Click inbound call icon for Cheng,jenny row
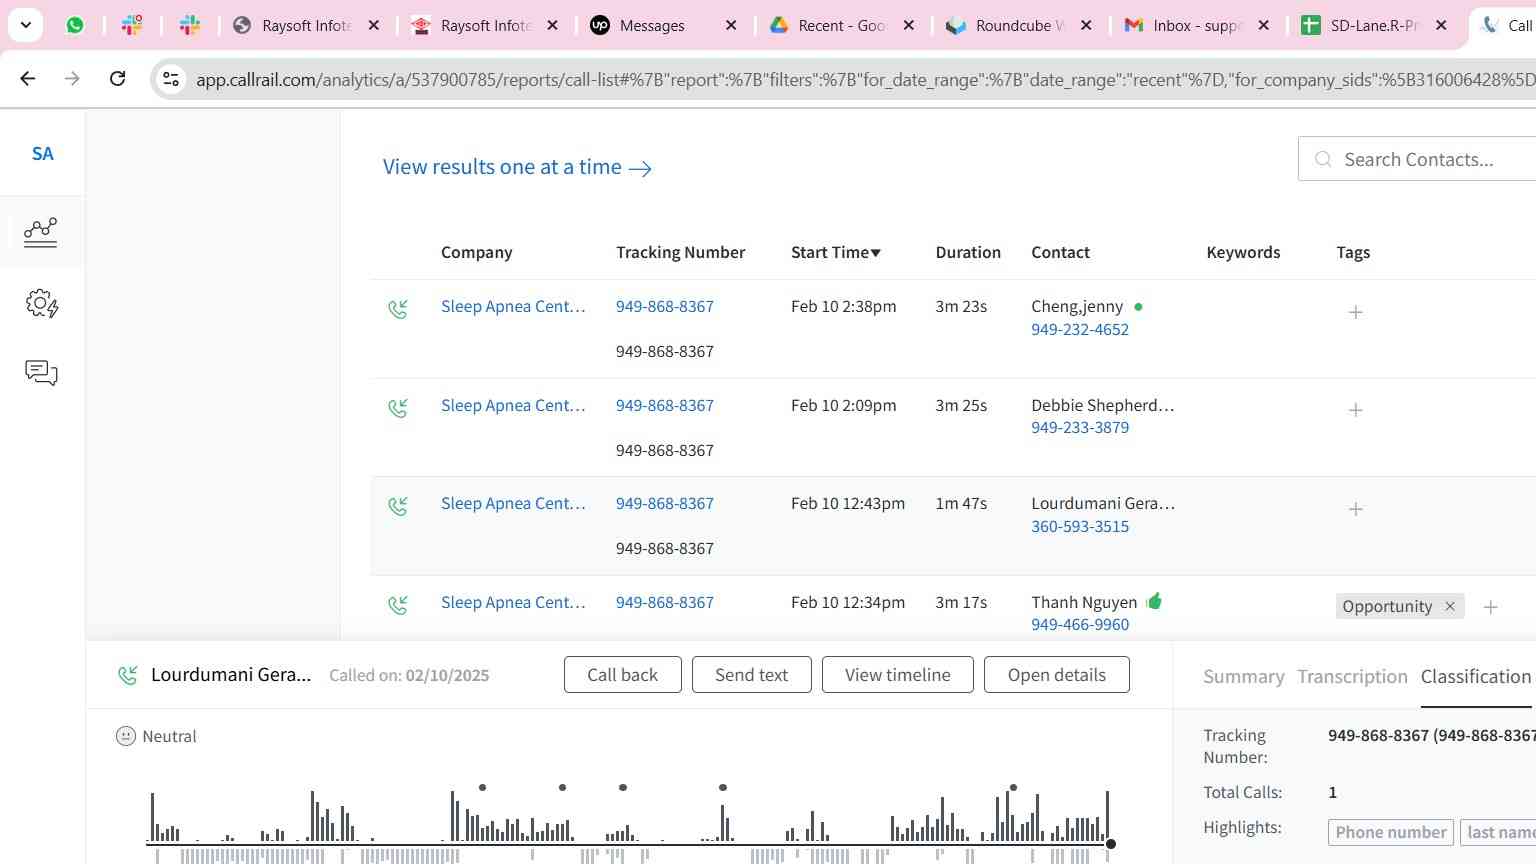This screenshot has width=1536, height=864. [398, 309]
